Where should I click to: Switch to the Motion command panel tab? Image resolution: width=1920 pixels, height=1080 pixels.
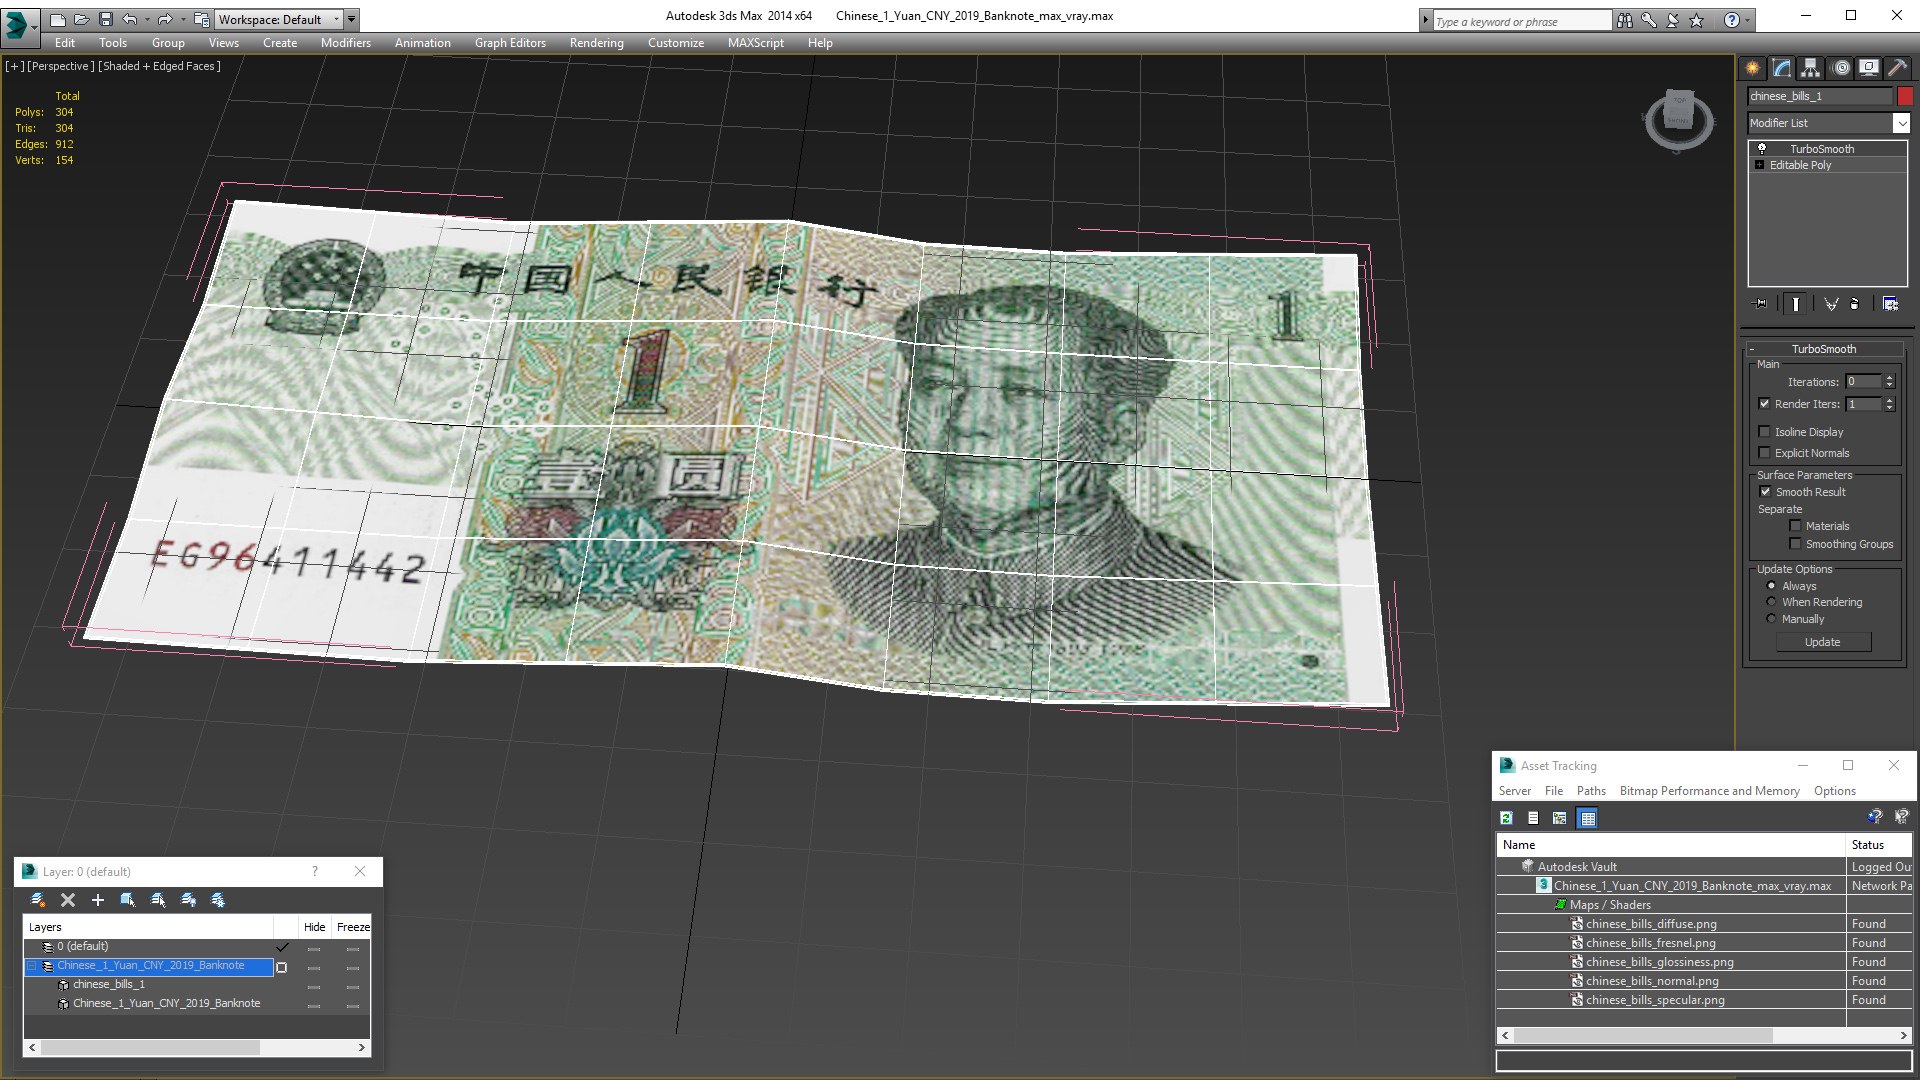coord(1841,68)
